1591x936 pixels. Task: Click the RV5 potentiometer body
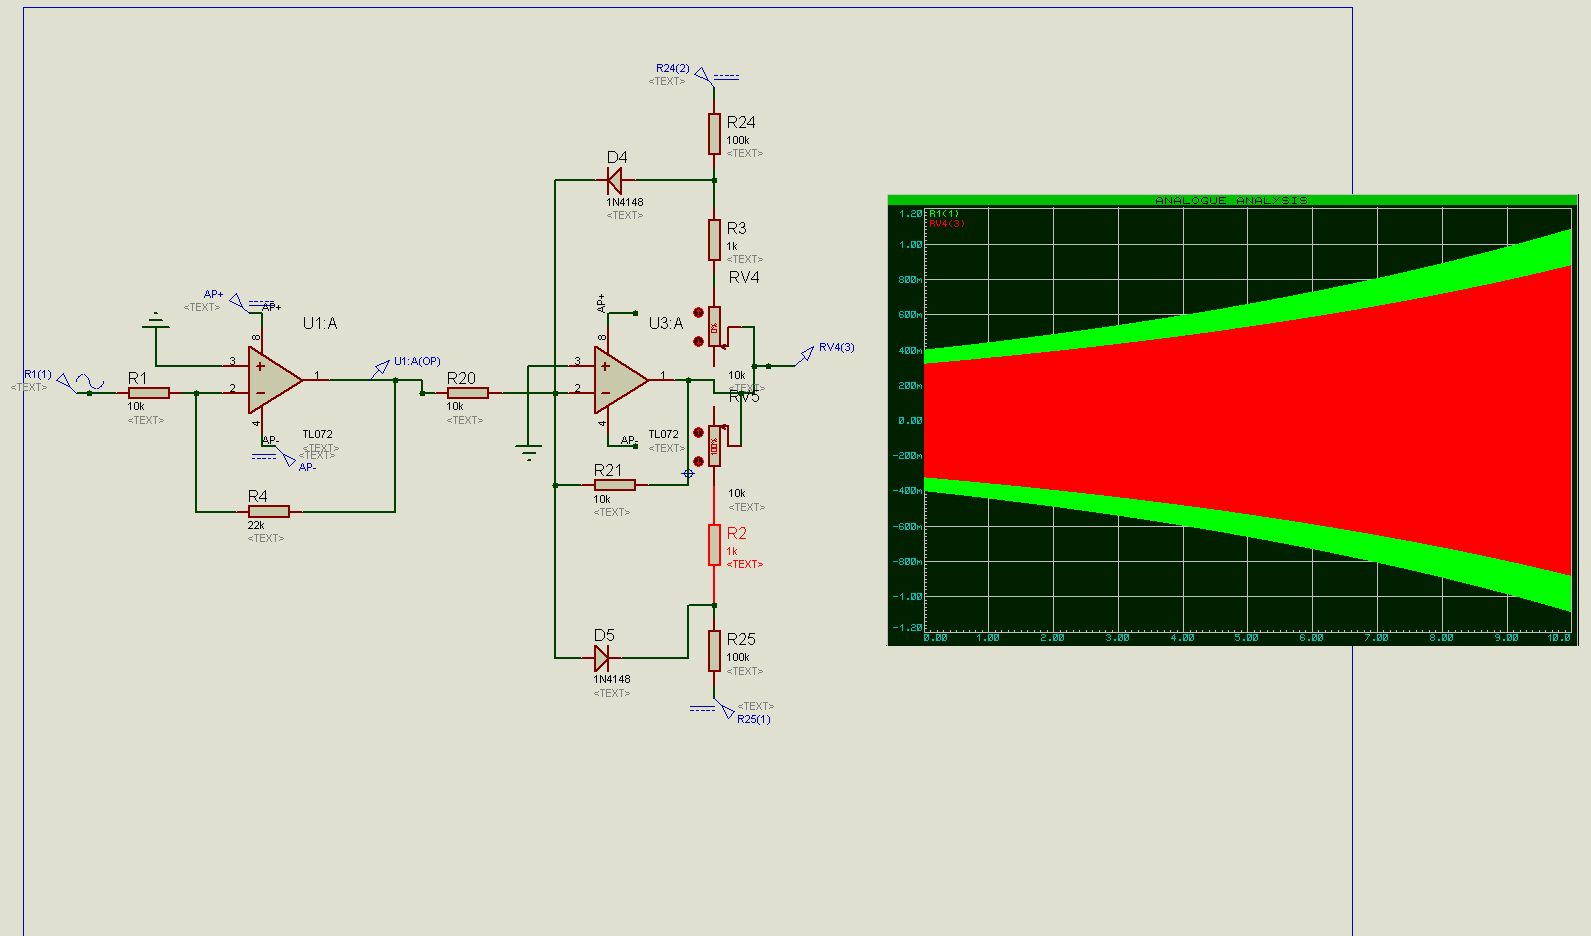pyautogui.click(x=714, y=446)
